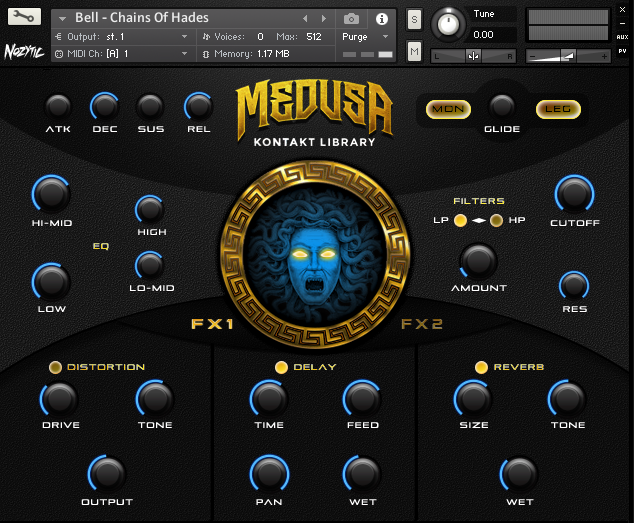This screenshot has height=523, width=634.
Task: Click the Max voices value 512
Action: (x=314, y=37)
